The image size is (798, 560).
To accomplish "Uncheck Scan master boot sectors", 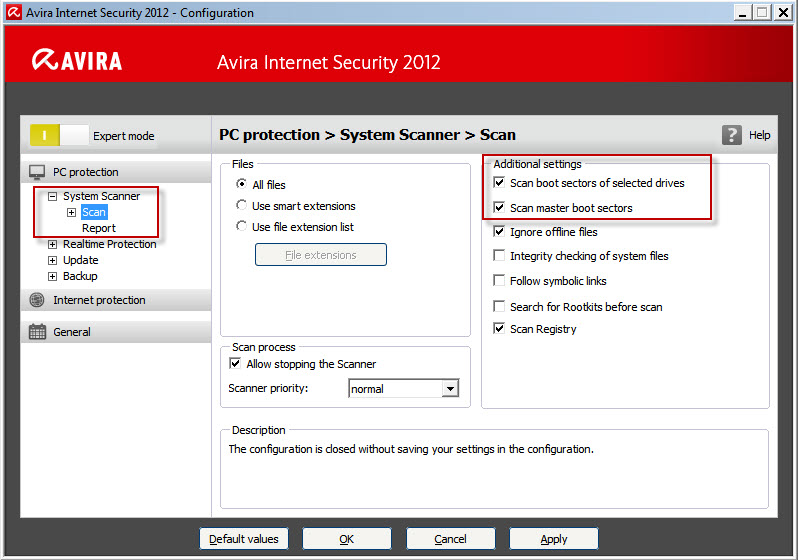I will click(499, 207).
